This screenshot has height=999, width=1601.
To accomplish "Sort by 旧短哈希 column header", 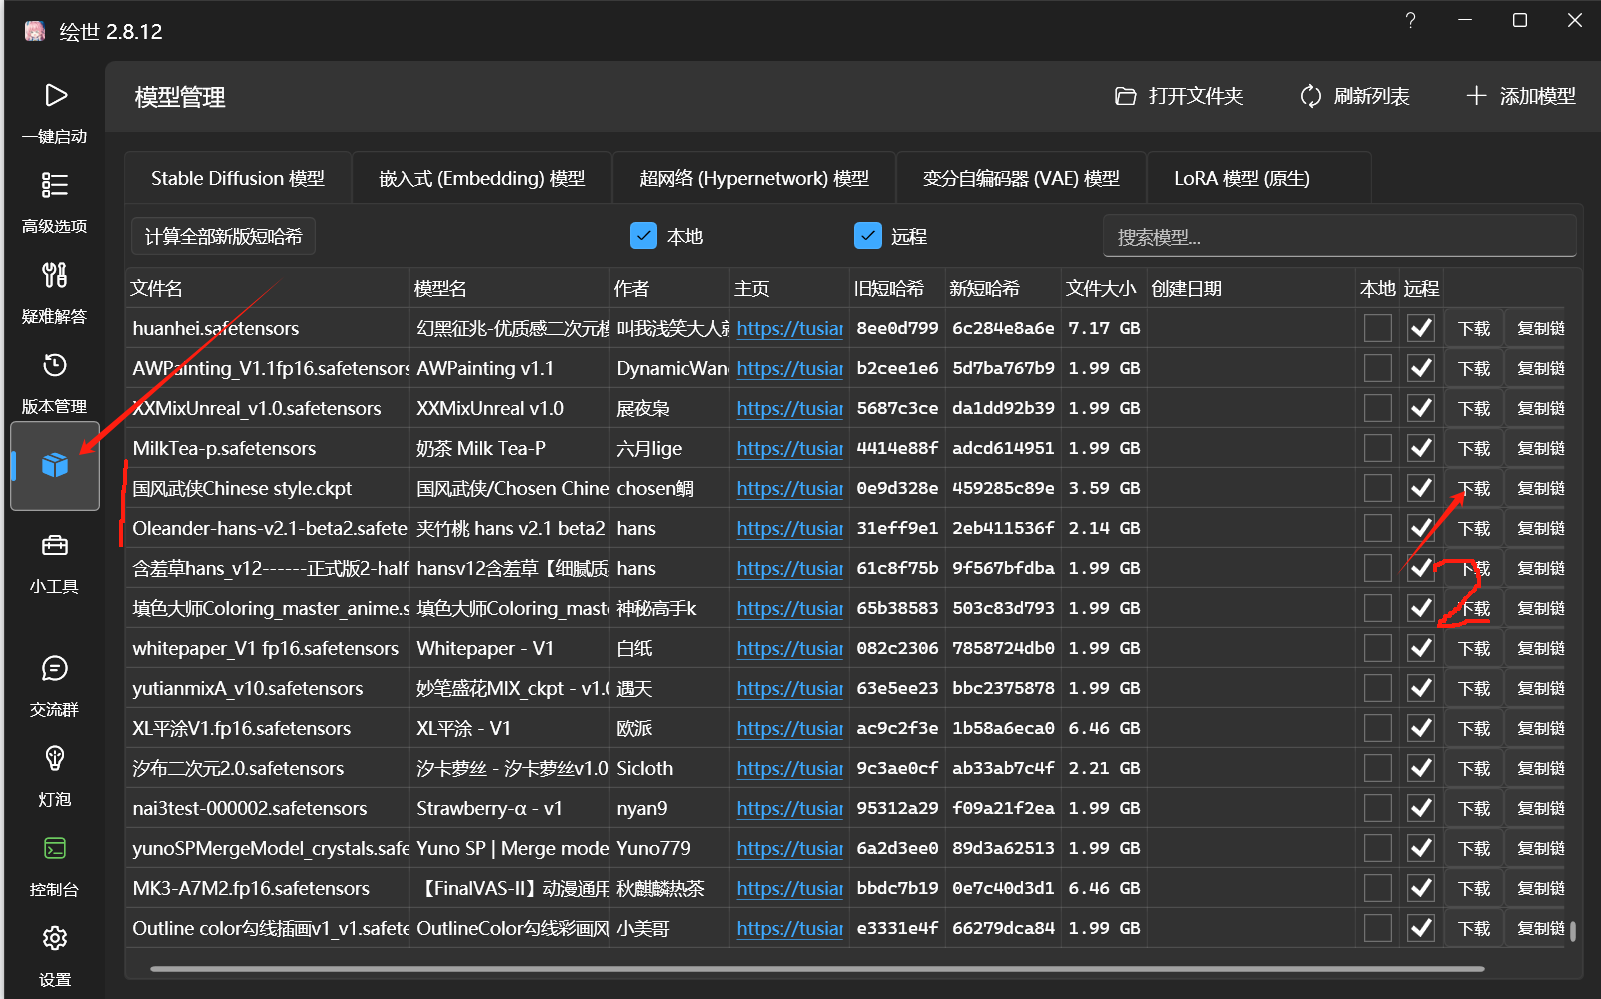I will tap(896, 288).
